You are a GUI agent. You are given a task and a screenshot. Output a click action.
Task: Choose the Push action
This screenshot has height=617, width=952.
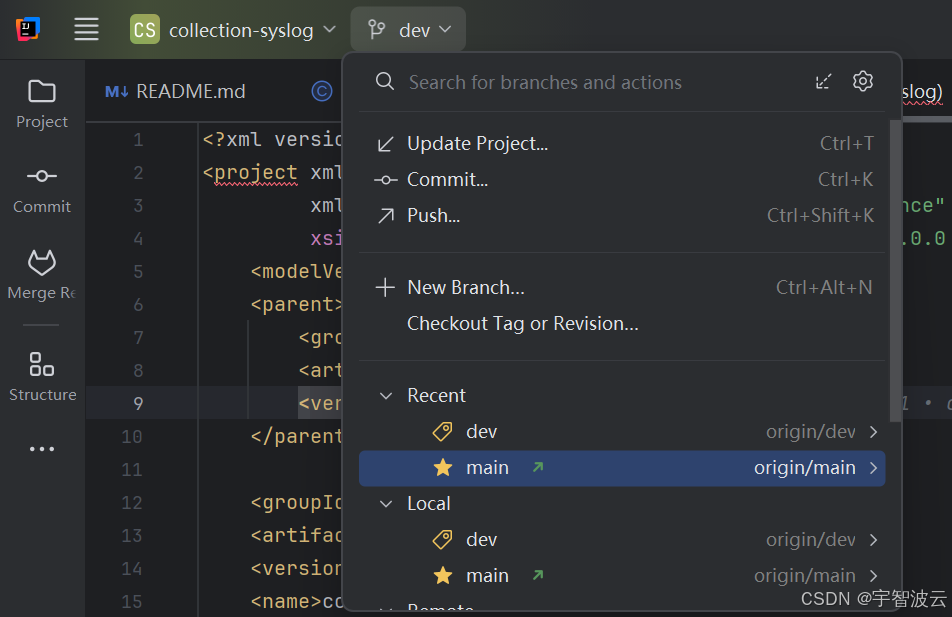tap(433, 216)
